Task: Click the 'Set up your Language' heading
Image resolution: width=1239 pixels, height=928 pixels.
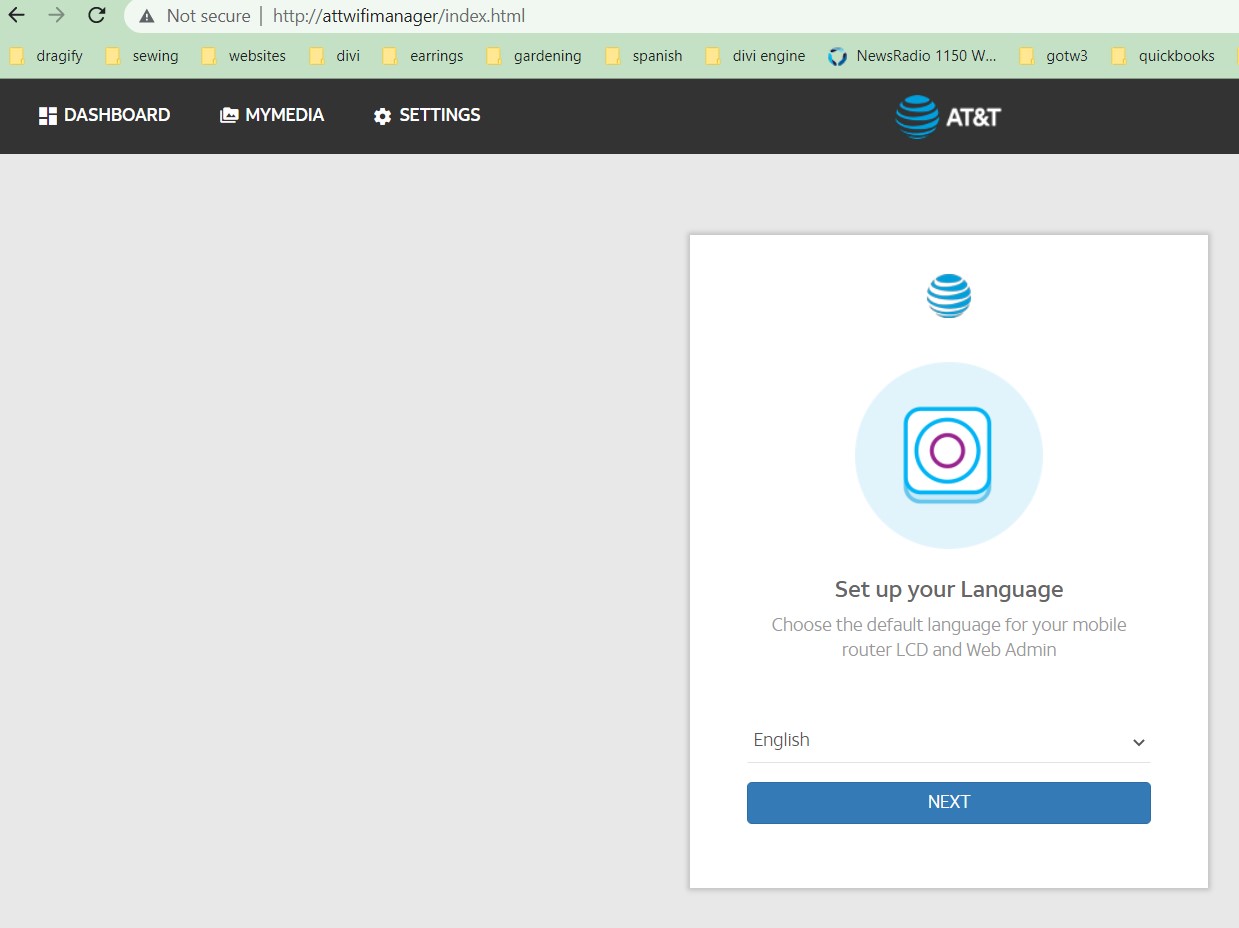Action: click(949, 590)
